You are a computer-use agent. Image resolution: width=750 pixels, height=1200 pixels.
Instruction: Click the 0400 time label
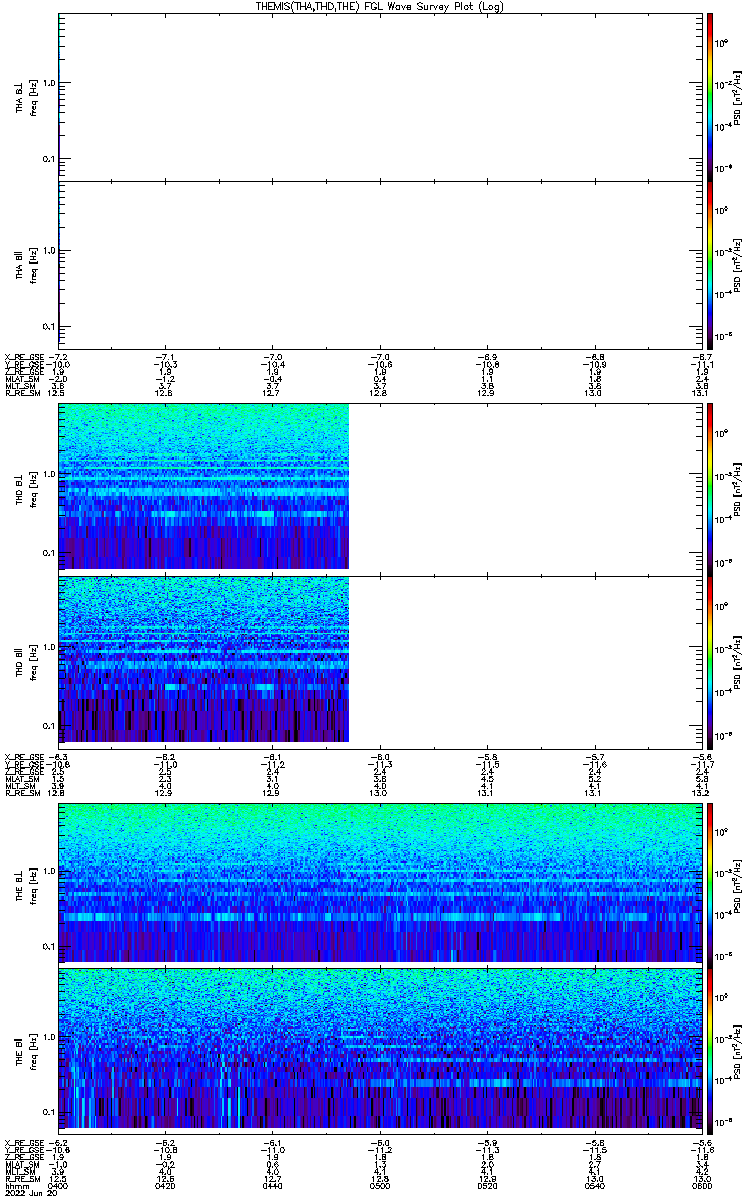point(60,1185)
